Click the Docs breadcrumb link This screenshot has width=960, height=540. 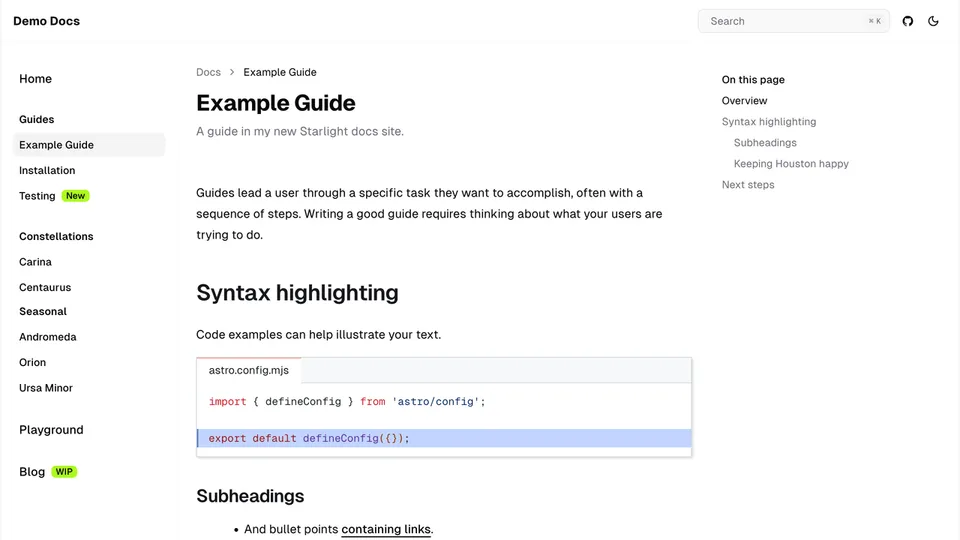click(x=208, y=72)
